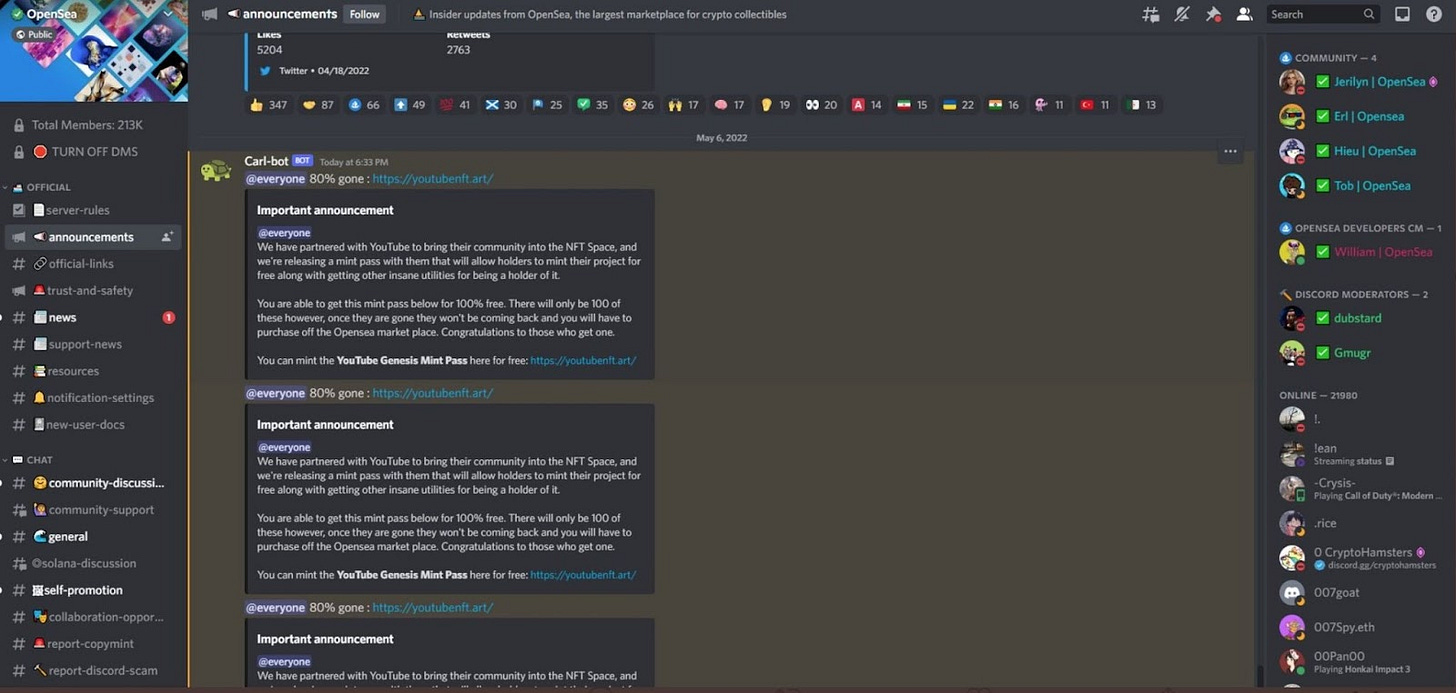Open the news channel with unread badge
The image size is (1456, 693).
pos(93,317)
